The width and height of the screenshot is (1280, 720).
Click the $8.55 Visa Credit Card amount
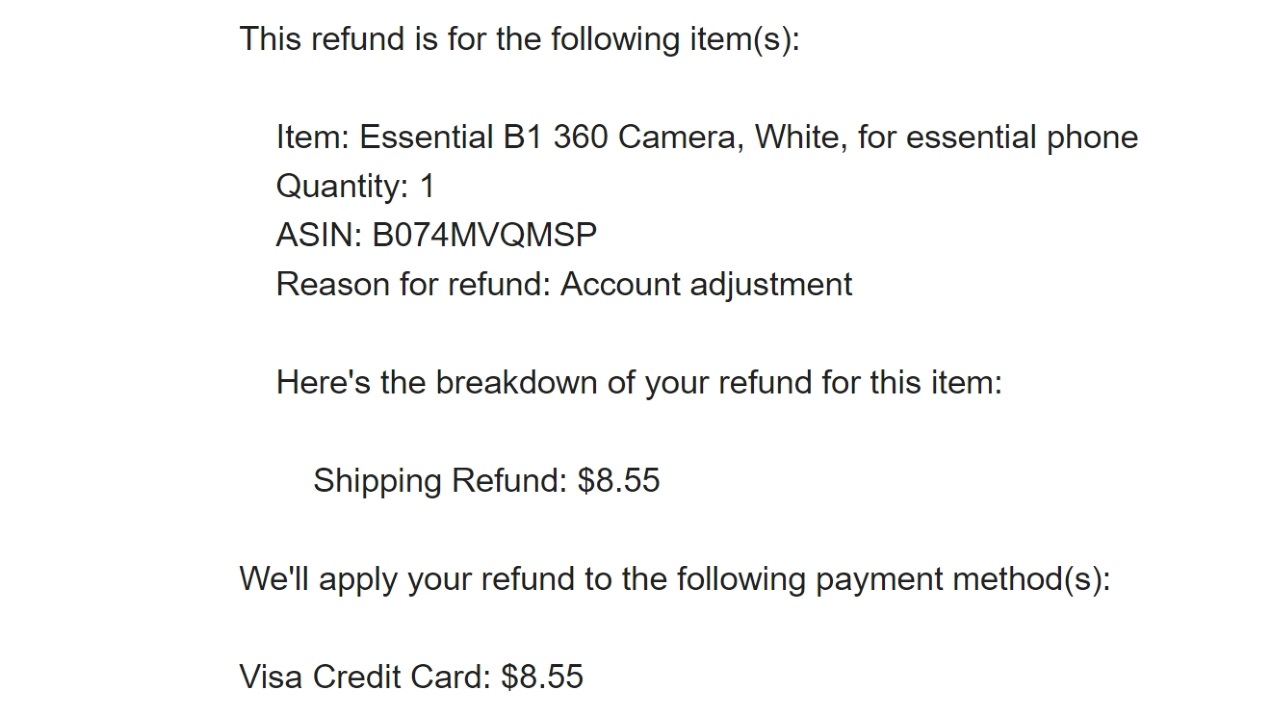click(542, 676)
